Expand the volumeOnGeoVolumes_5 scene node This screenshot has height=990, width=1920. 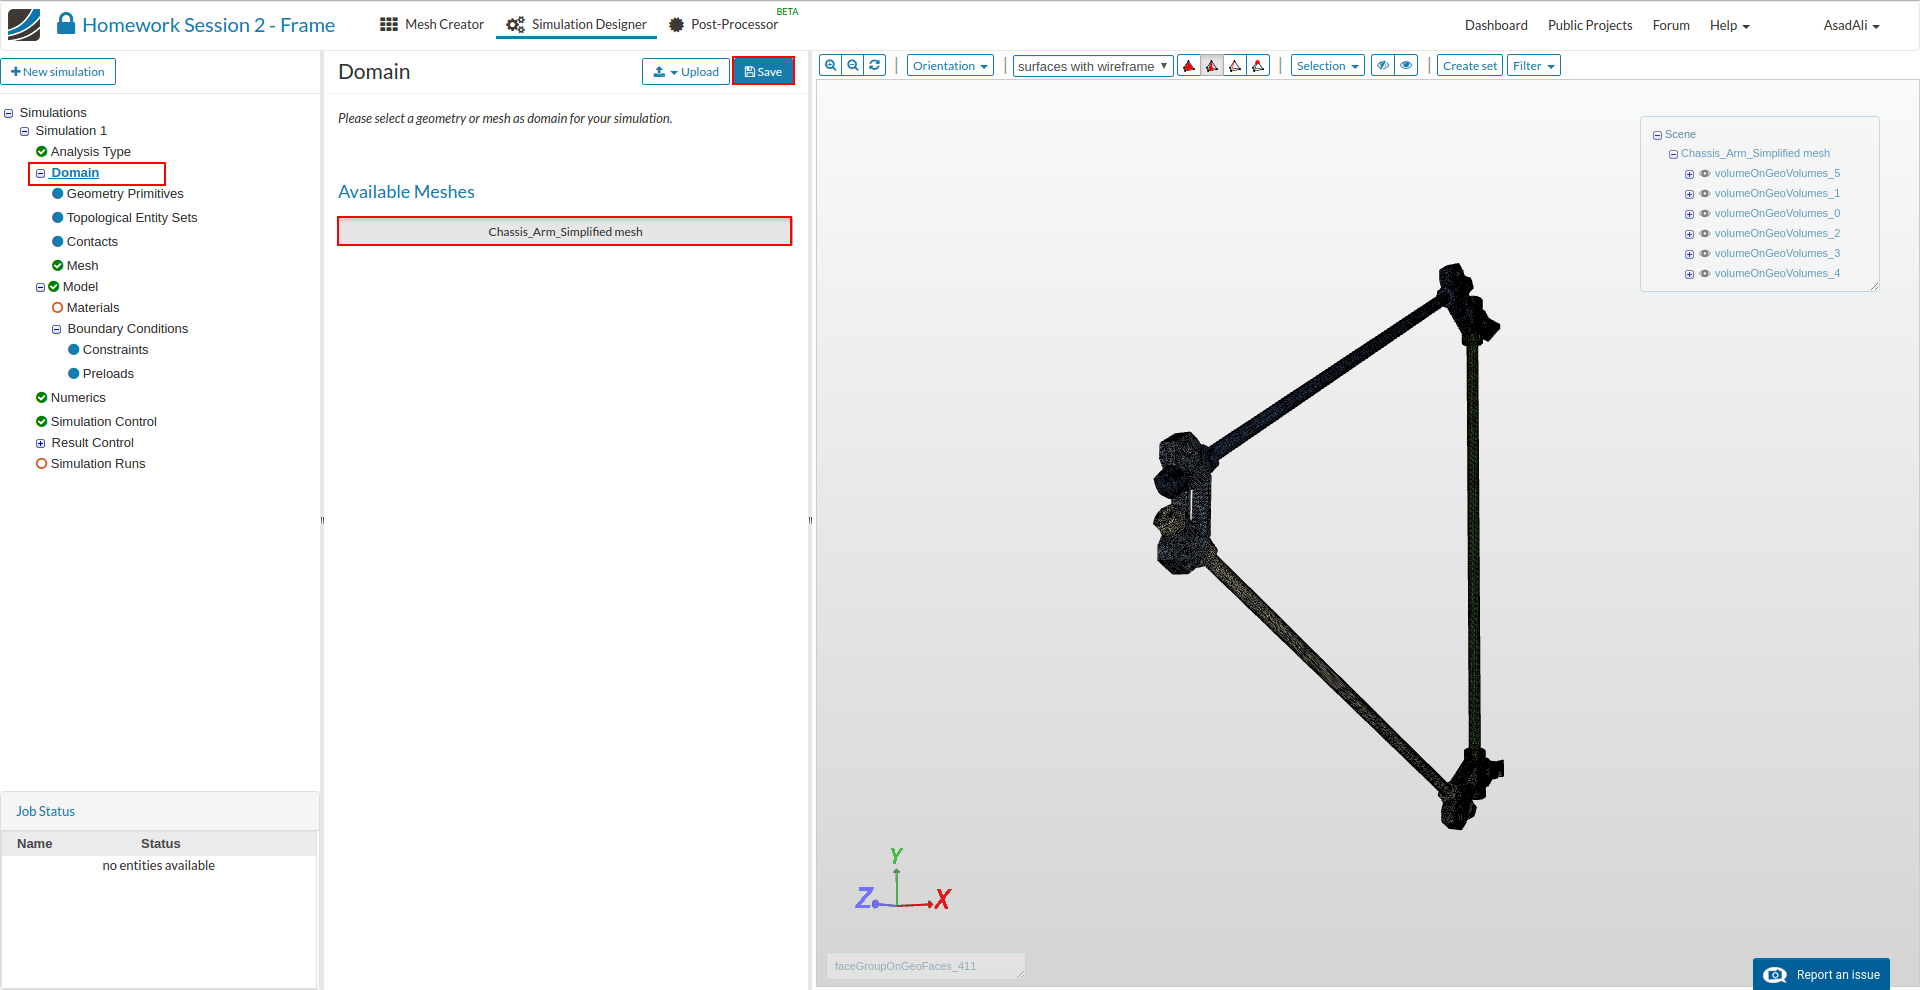point(1689,175)
